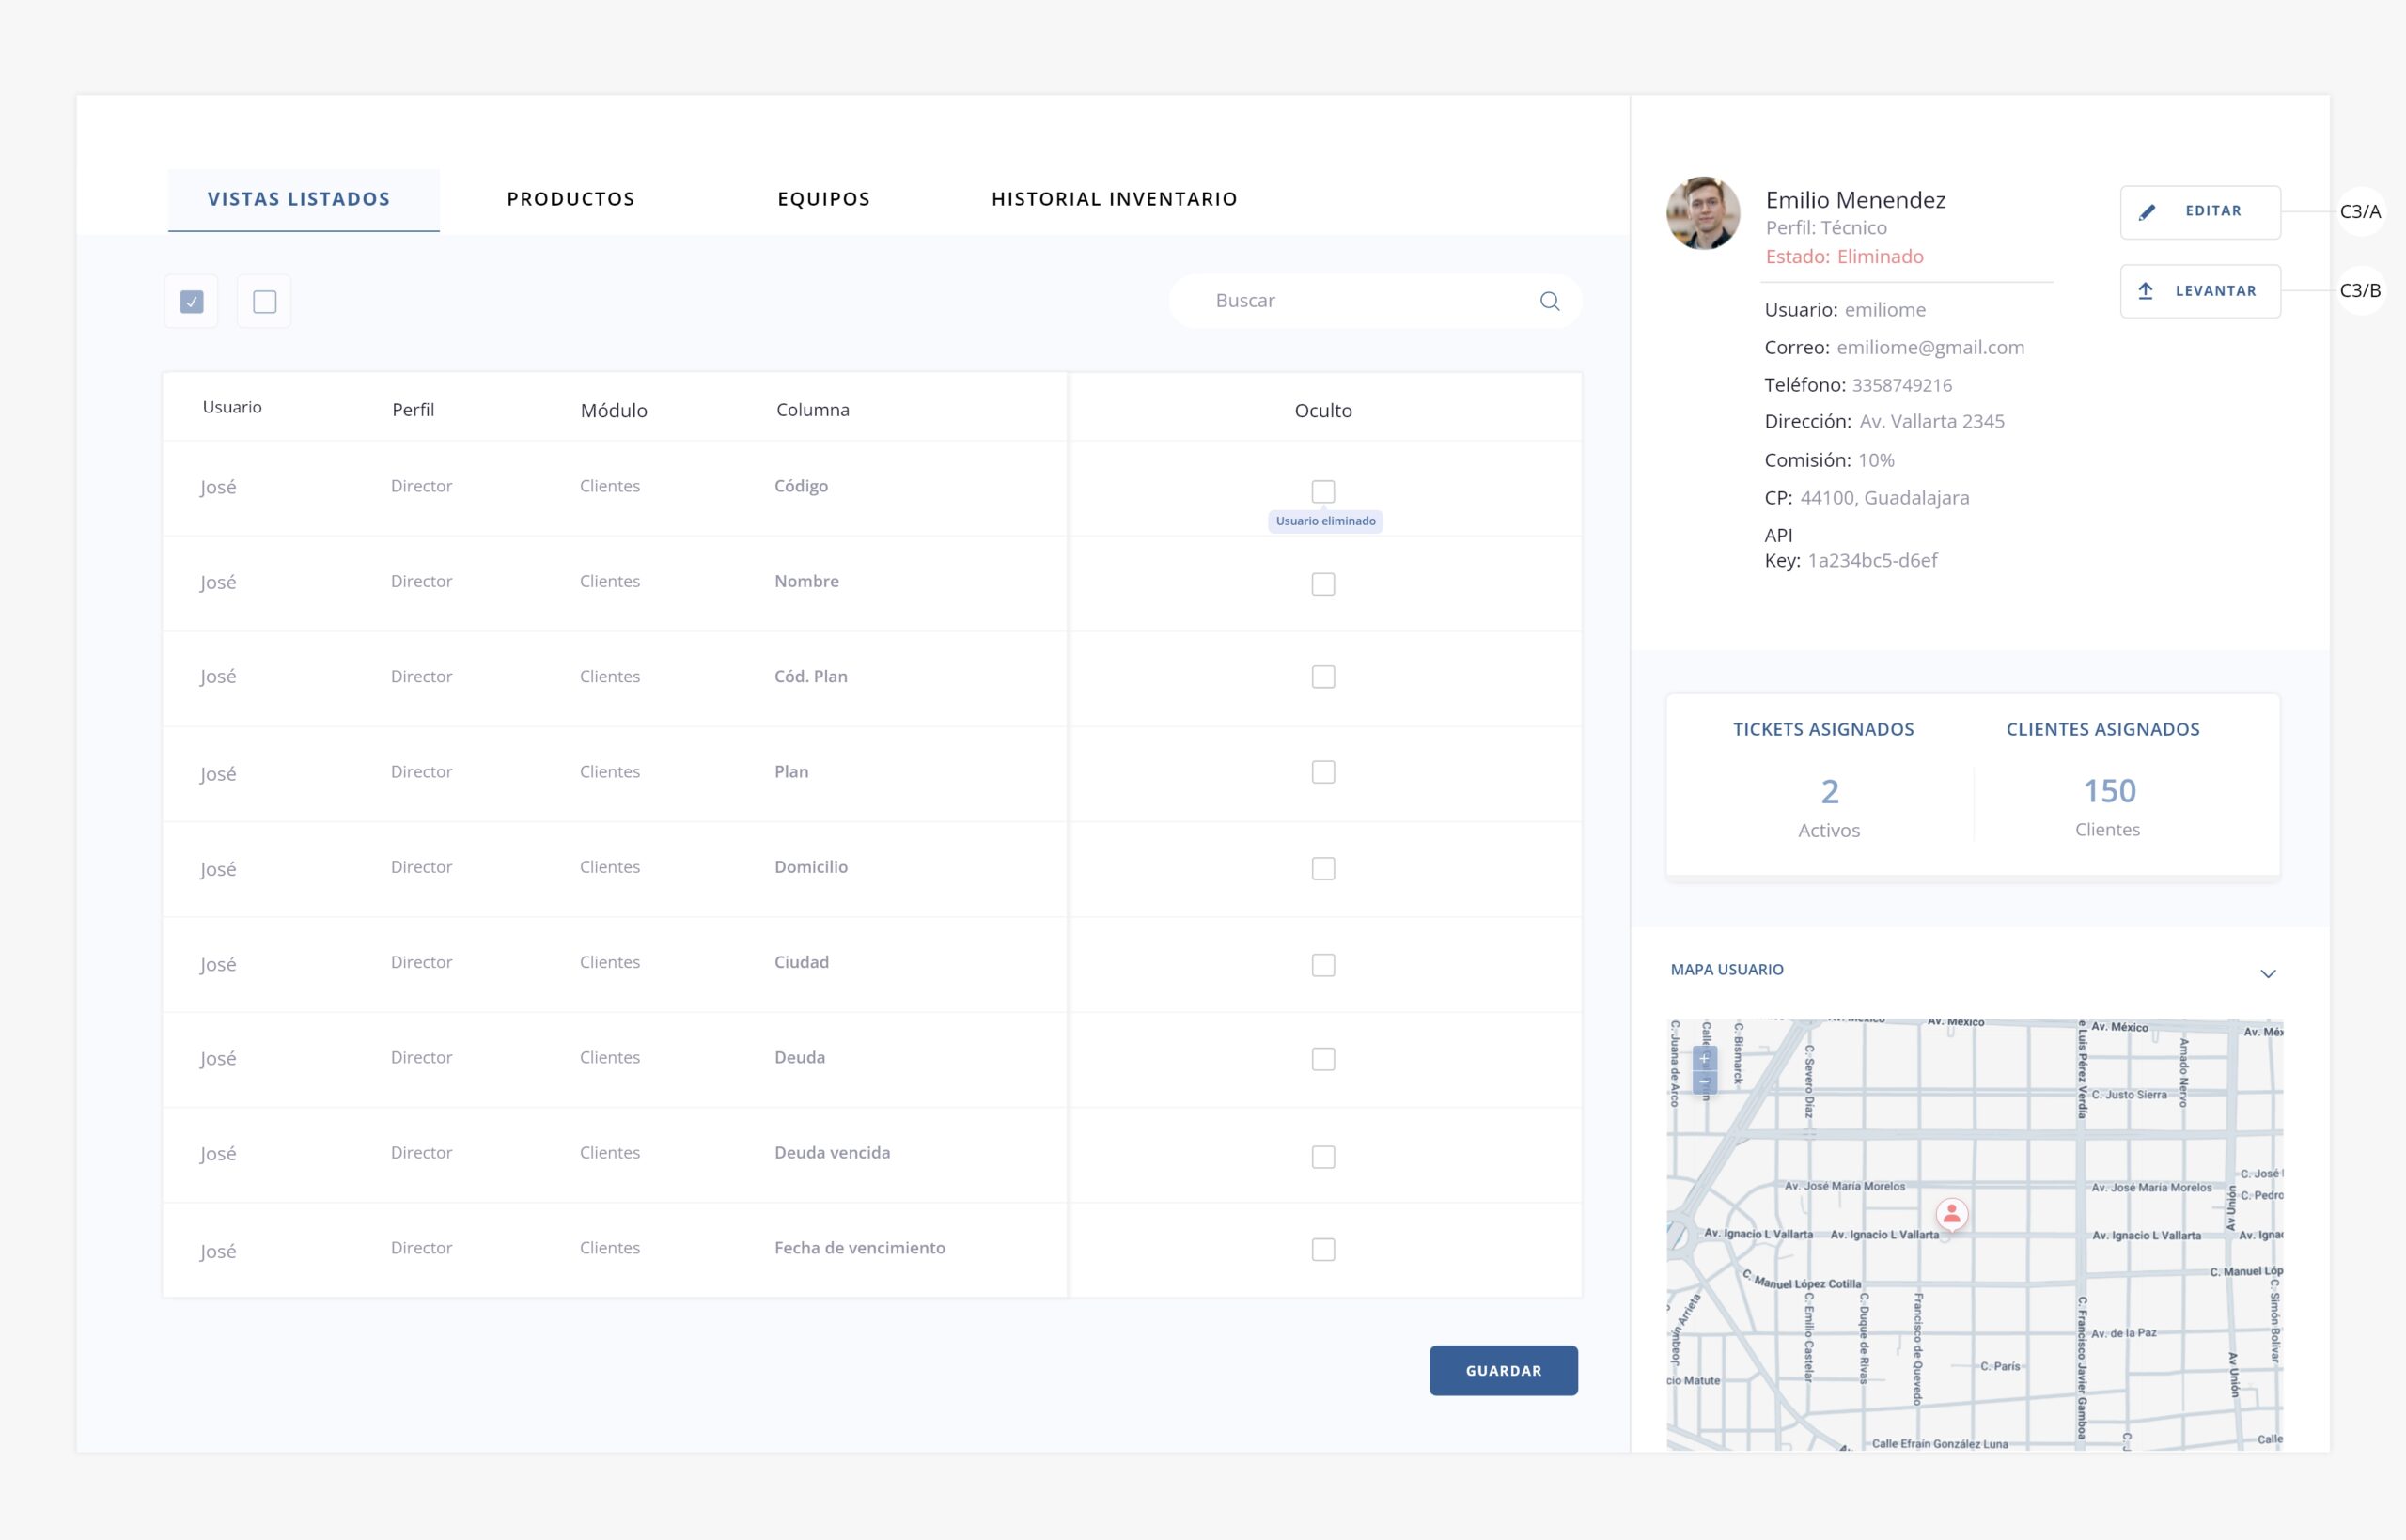Click the upload arrow icon on Levantar

pos(2145,291)
